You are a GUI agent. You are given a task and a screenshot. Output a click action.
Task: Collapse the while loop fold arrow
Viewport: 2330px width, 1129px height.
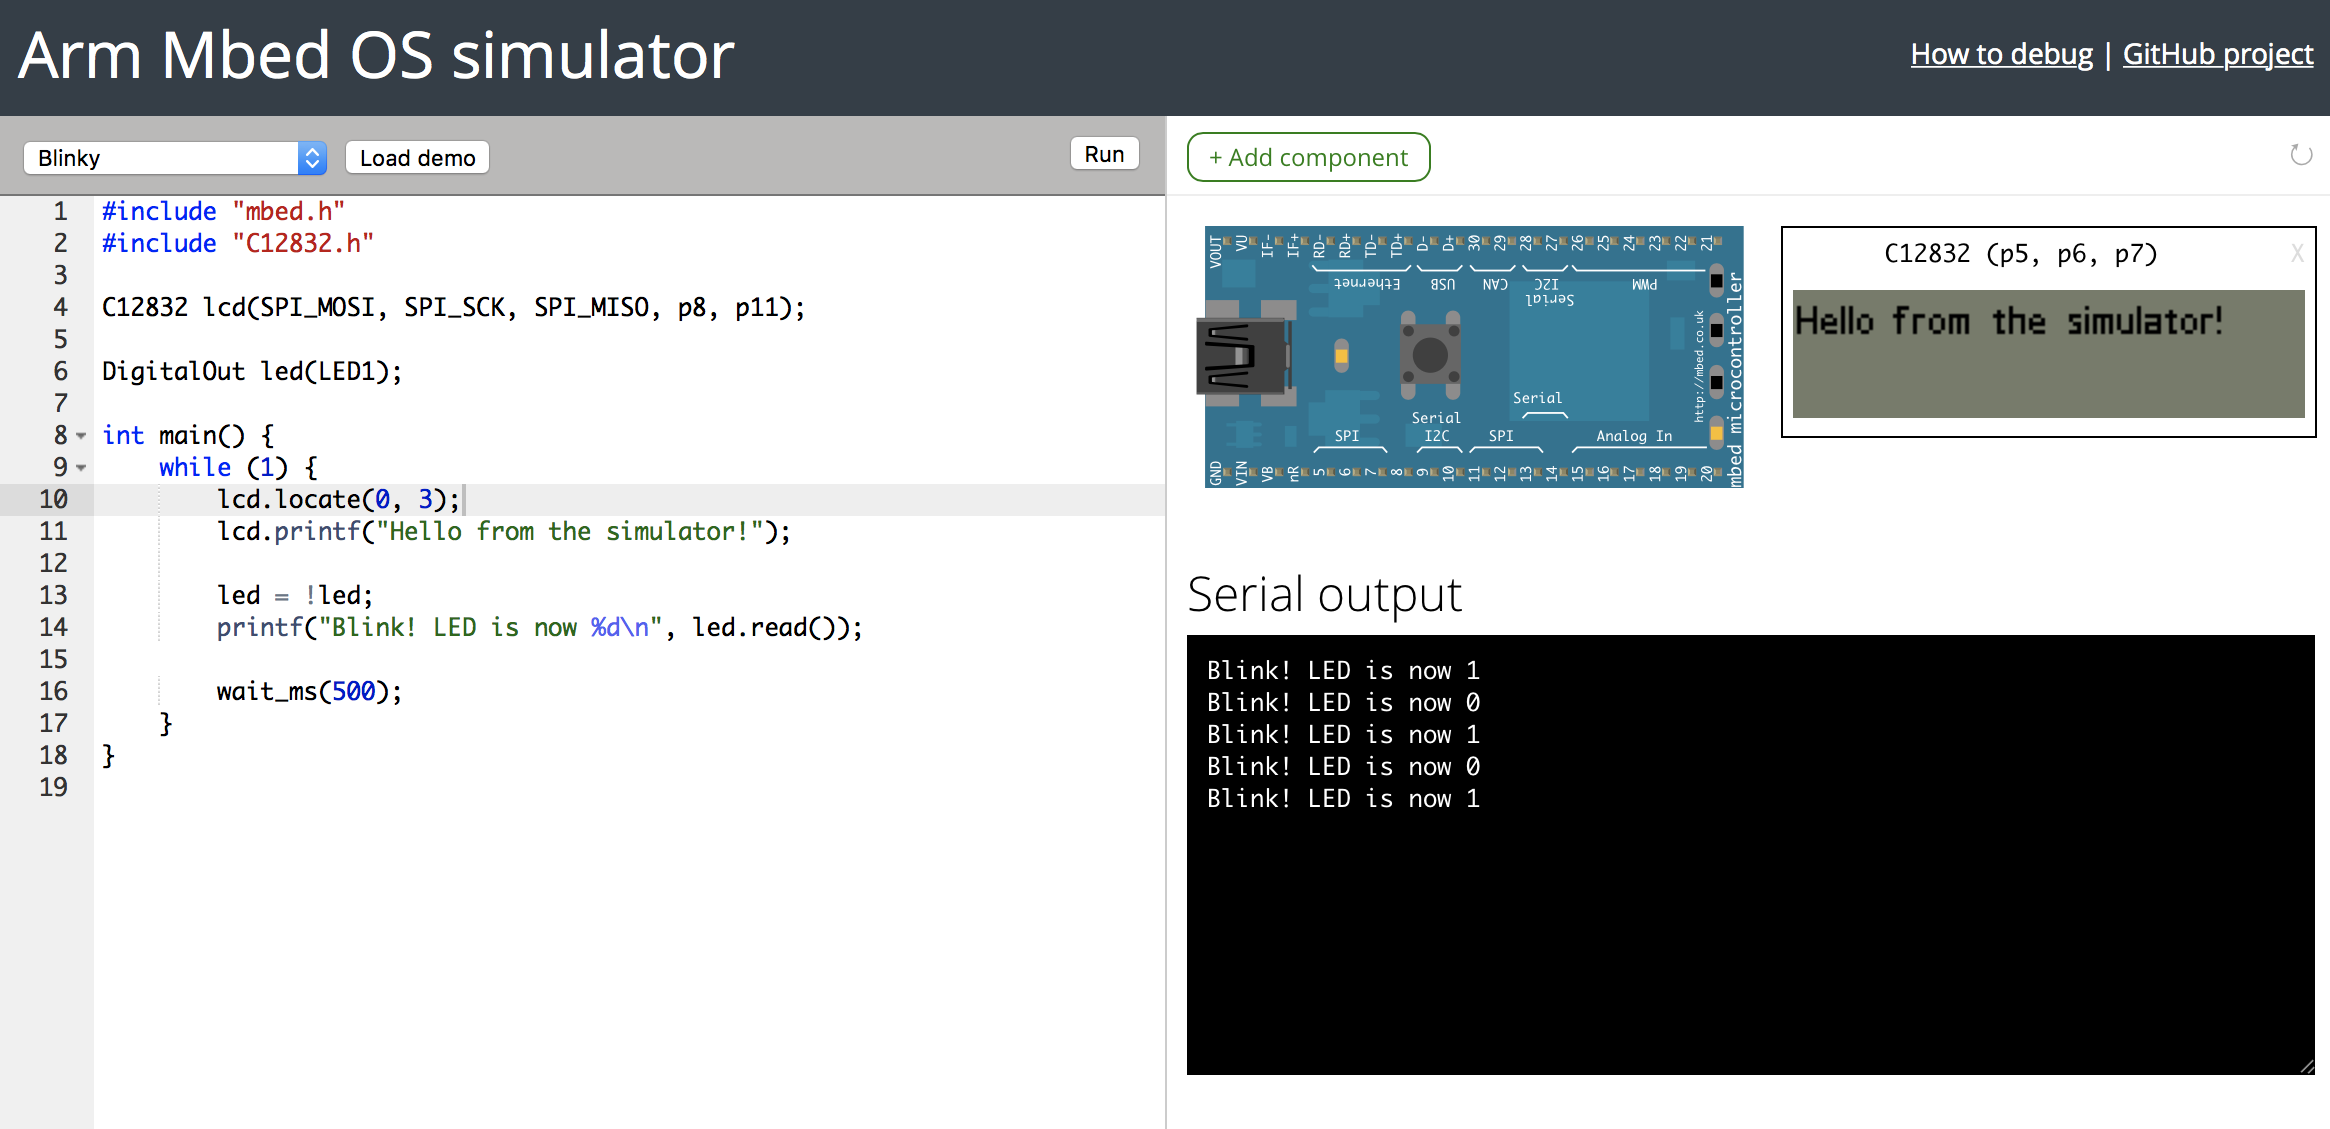pyautogui.click(x=81, y=468)
